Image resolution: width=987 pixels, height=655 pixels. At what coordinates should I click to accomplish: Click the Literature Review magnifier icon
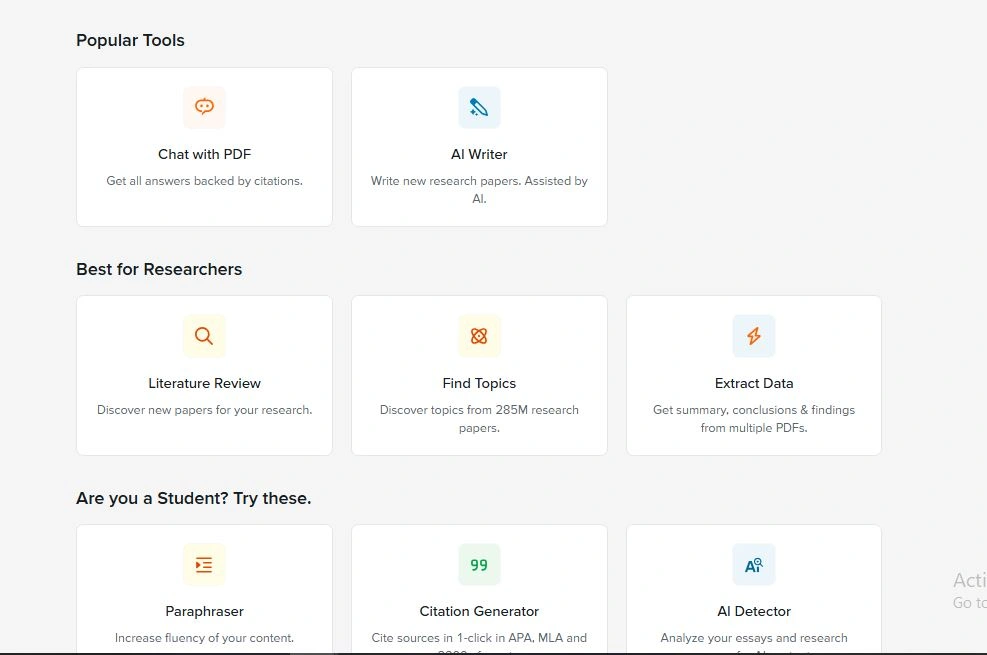pos(204,336)
